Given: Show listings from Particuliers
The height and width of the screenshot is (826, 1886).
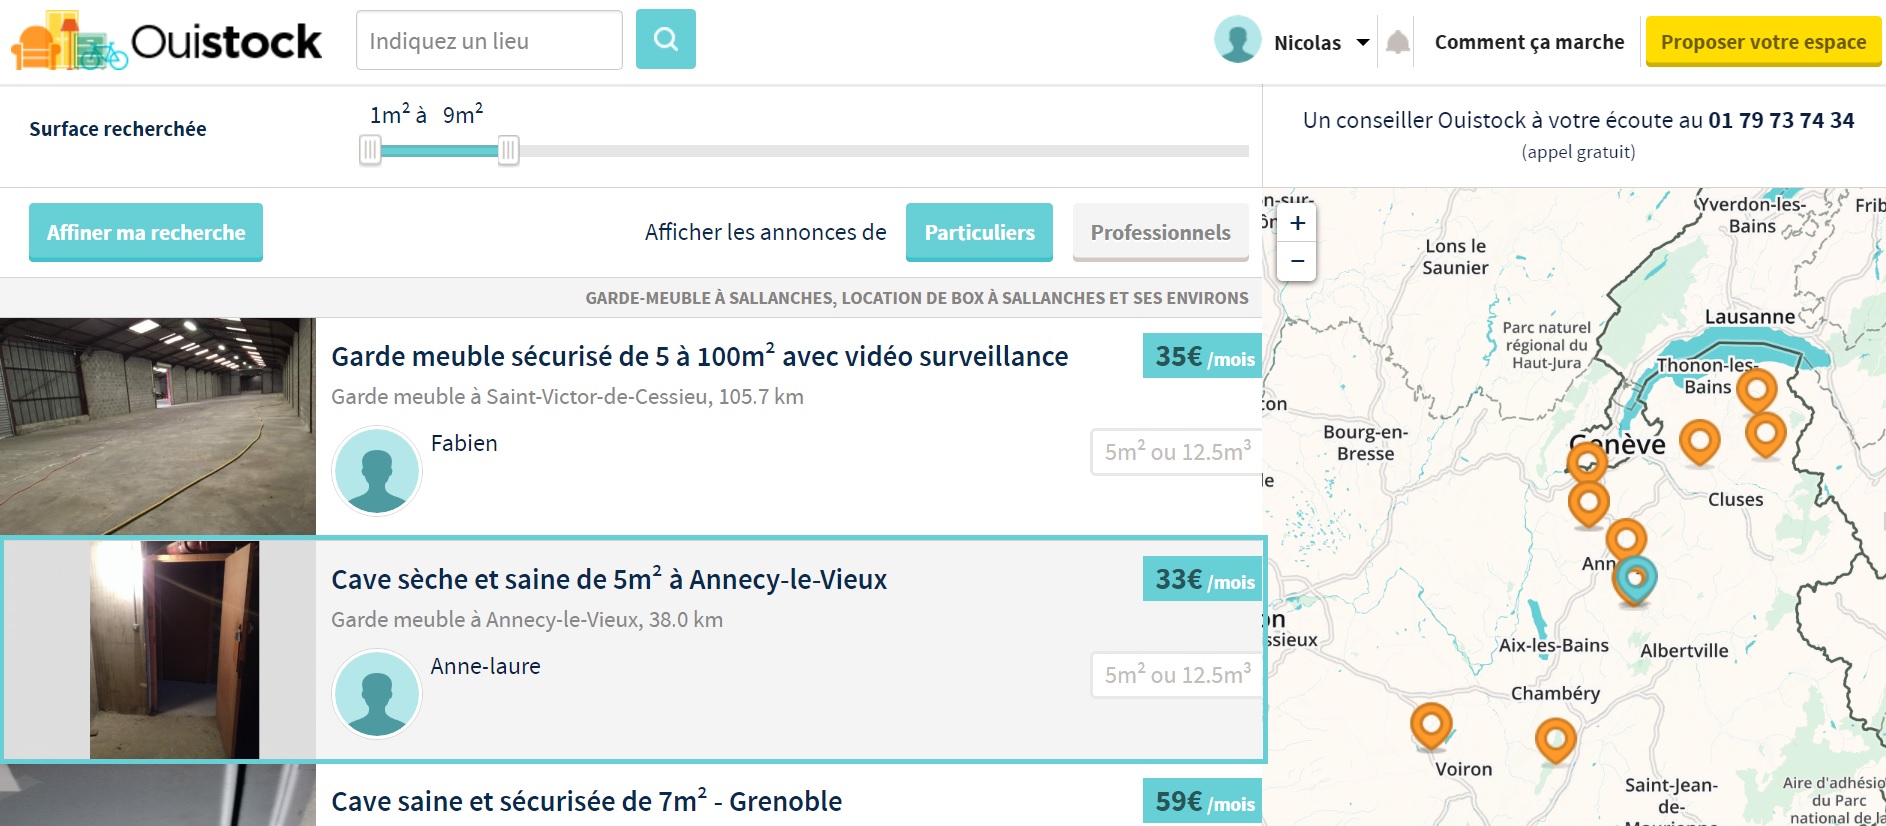Looking at the screenshot, I should 979,232.
